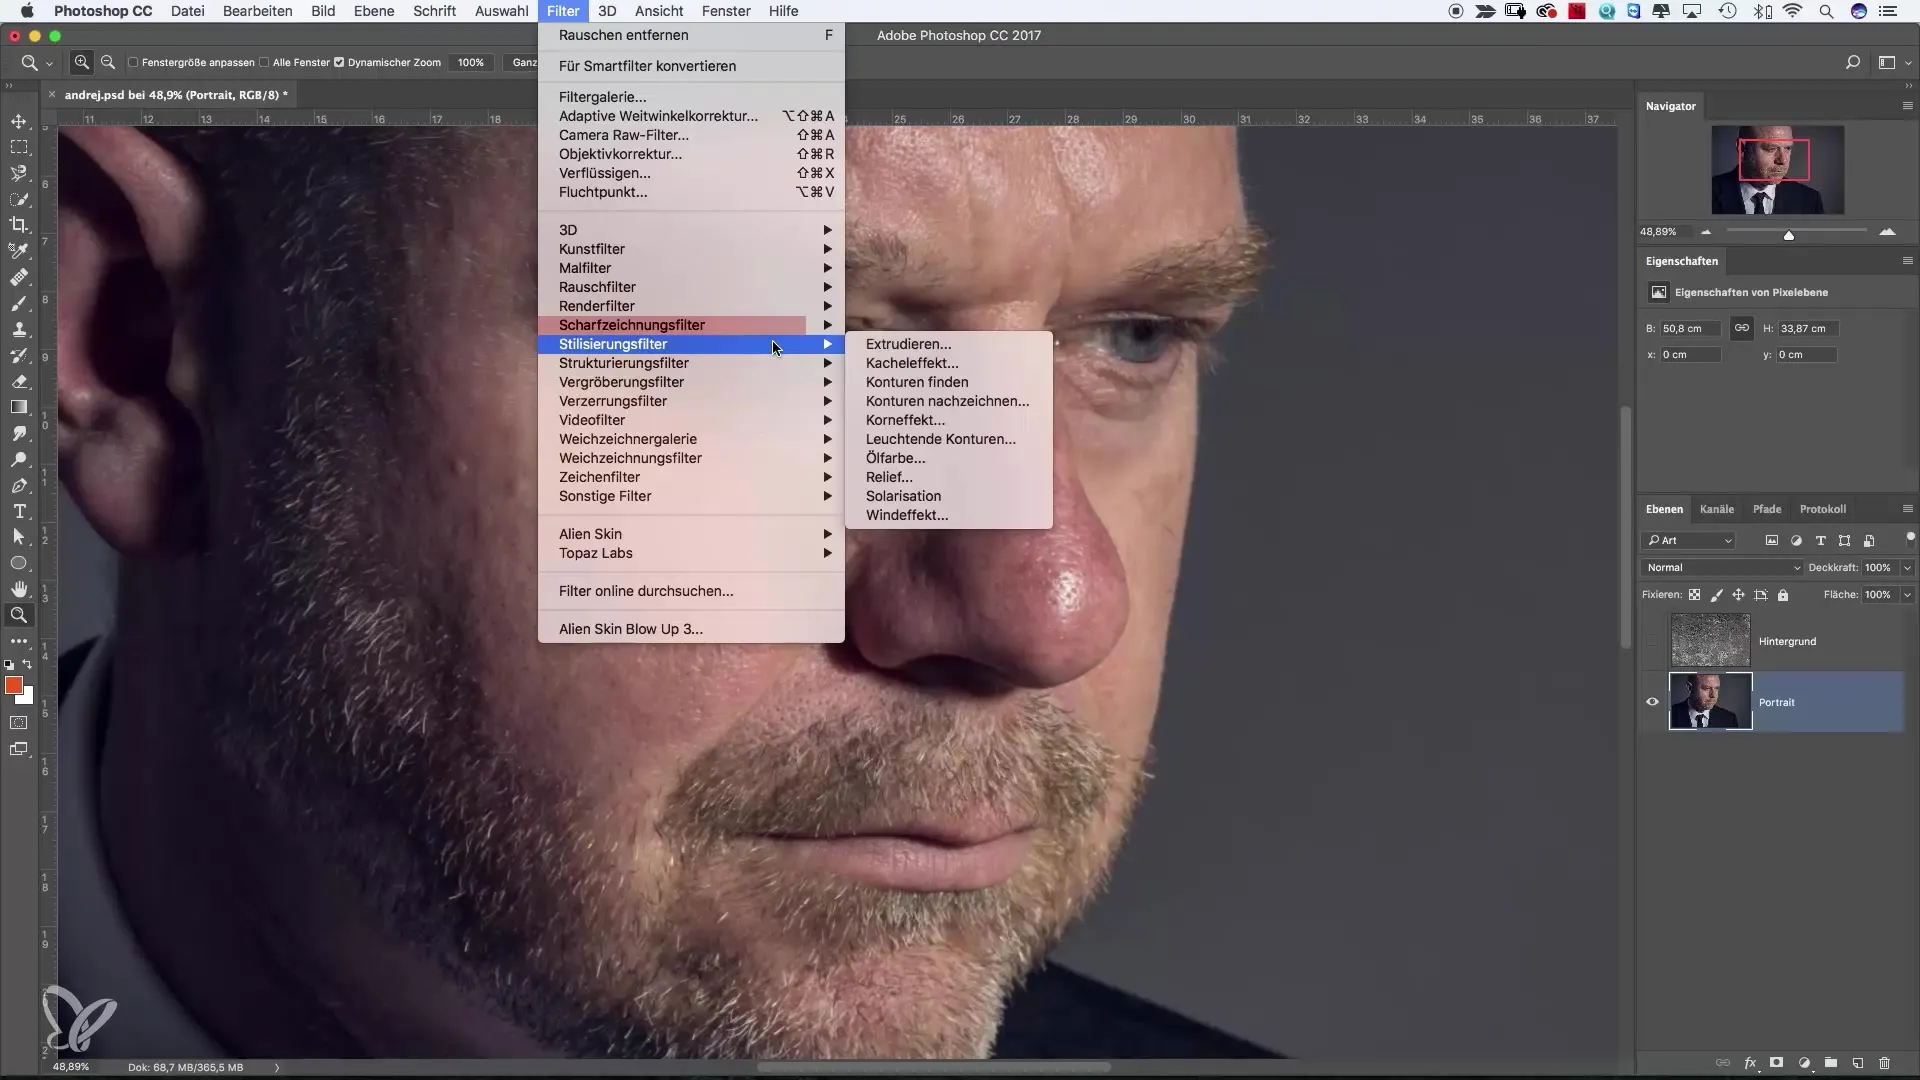Filter layers by pixel layers icon
1920x1080 pixels.
point(1772,540)
